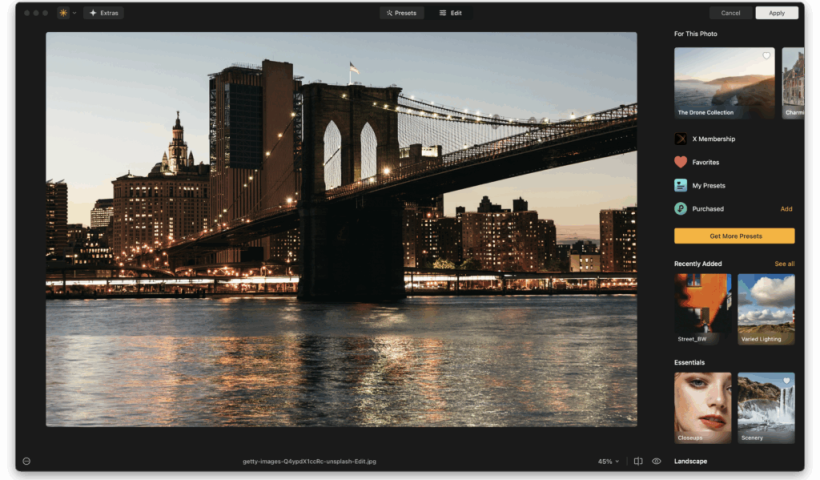Screen dimensions: 820x480
Task: Open the Luminar sun logo menu
Action: tap(64, 13)
